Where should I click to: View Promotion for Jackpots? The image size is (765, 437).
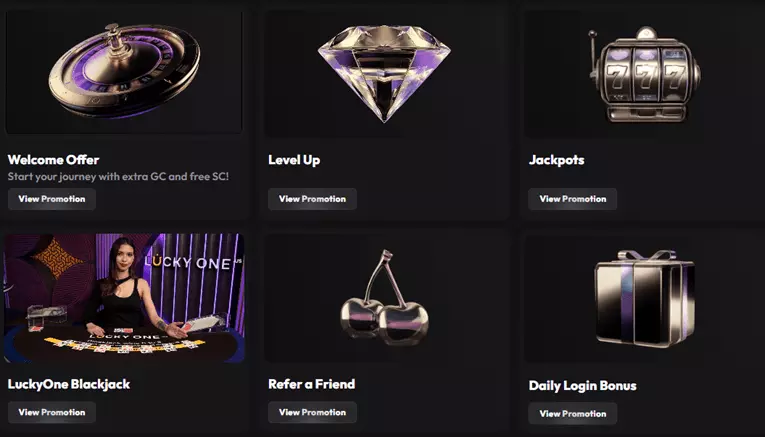573,199
